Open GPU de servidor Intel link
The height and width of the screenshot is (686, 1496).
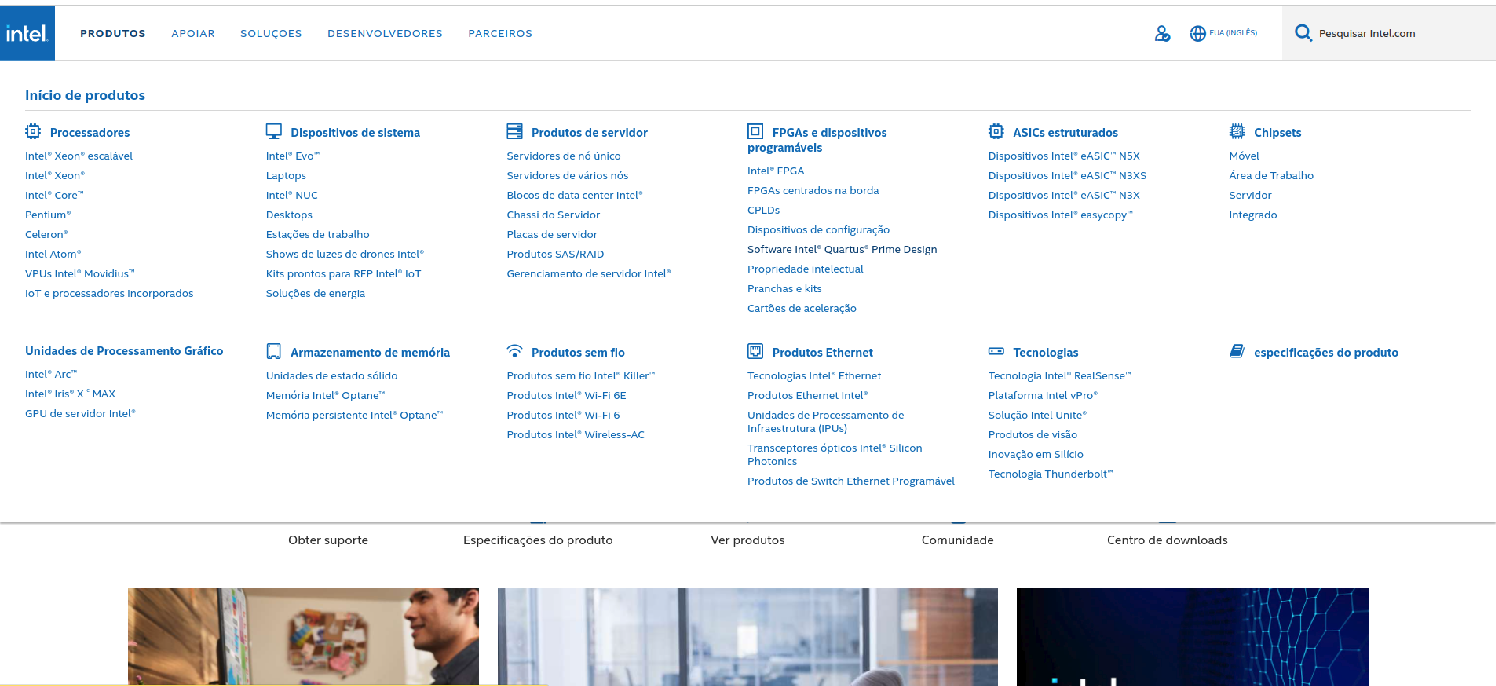click(80, 413)
